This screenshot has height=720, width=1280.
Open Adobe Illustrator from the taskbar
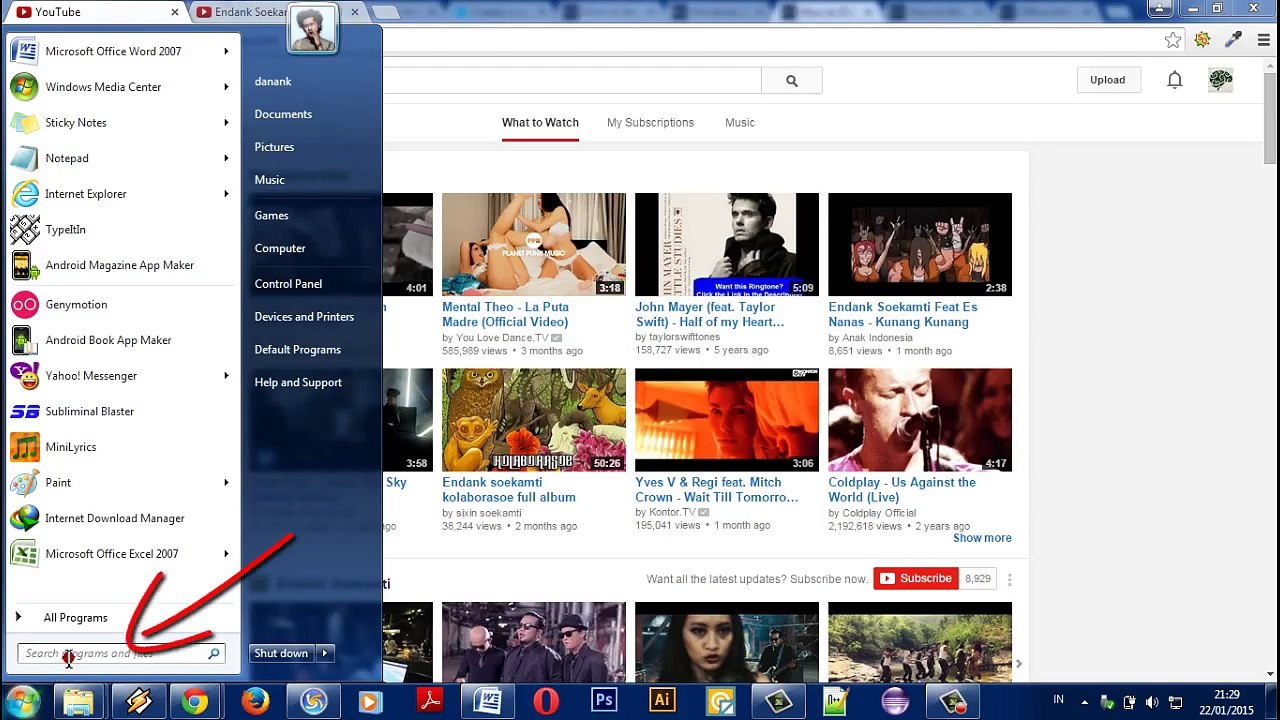click(662, 701)
